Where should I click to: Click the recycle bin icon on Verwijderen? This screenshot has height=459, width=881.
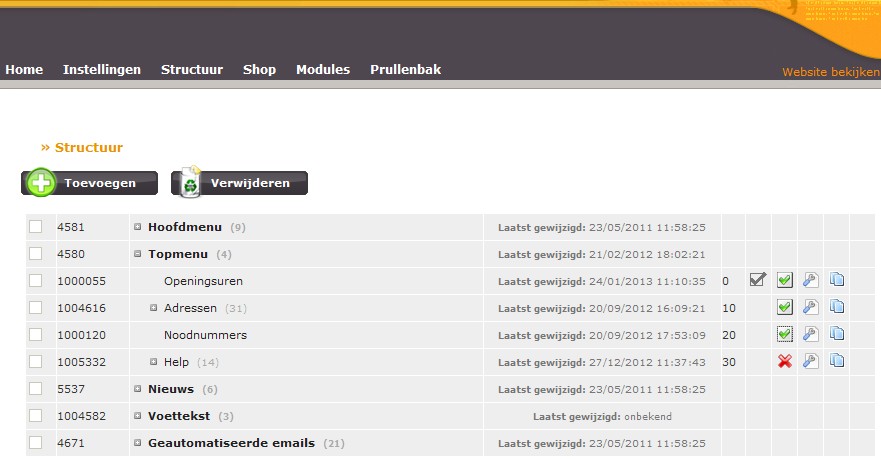point(191,181)
